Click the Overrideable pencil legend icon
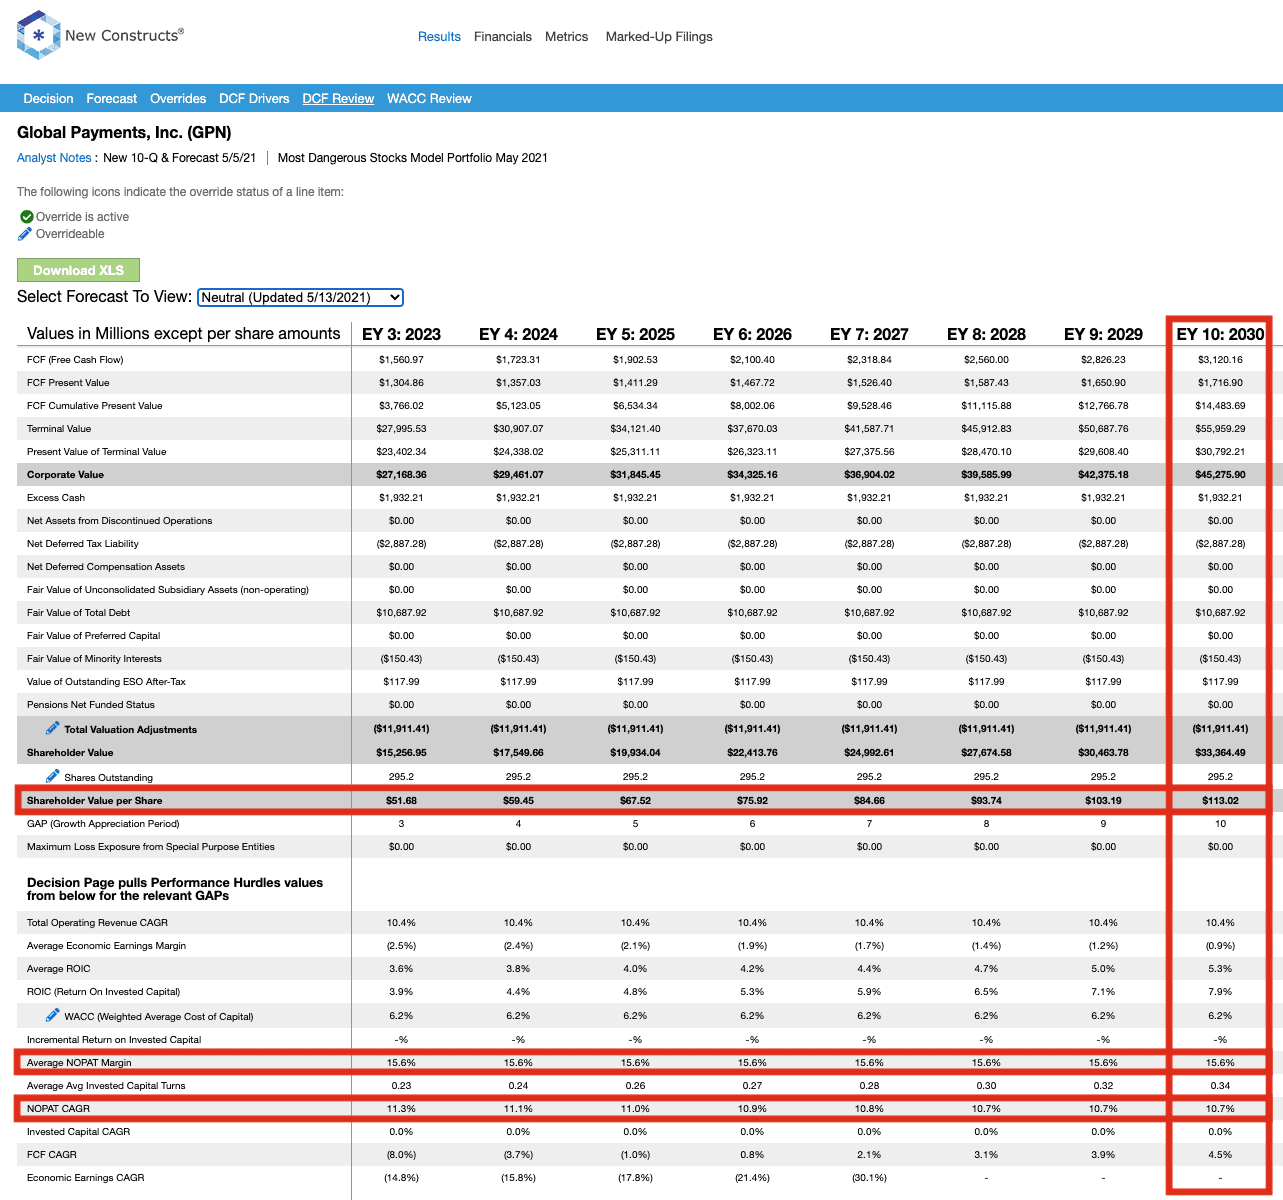 [x=25, y=234]
